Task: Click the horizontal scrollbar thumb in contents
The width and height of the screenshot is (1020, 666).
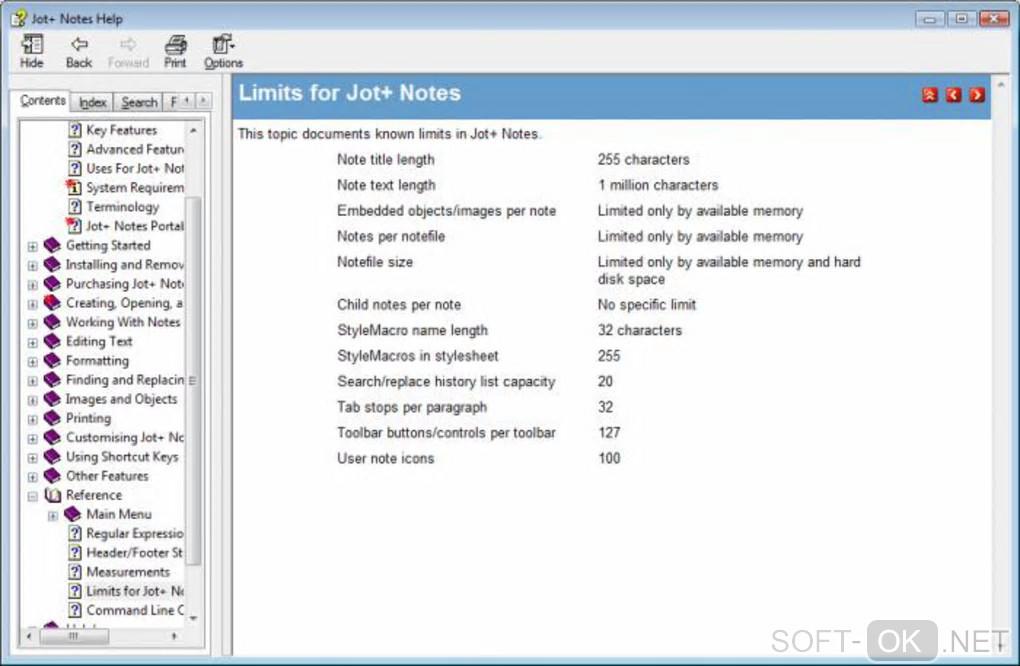Action: (74, 636)
